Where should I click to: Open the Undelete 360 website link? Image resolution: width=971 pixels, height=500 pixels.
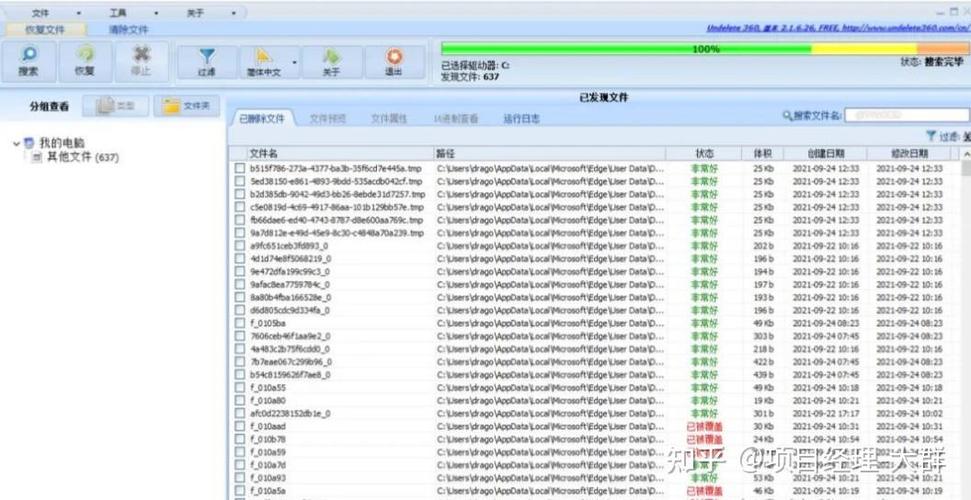838,28
